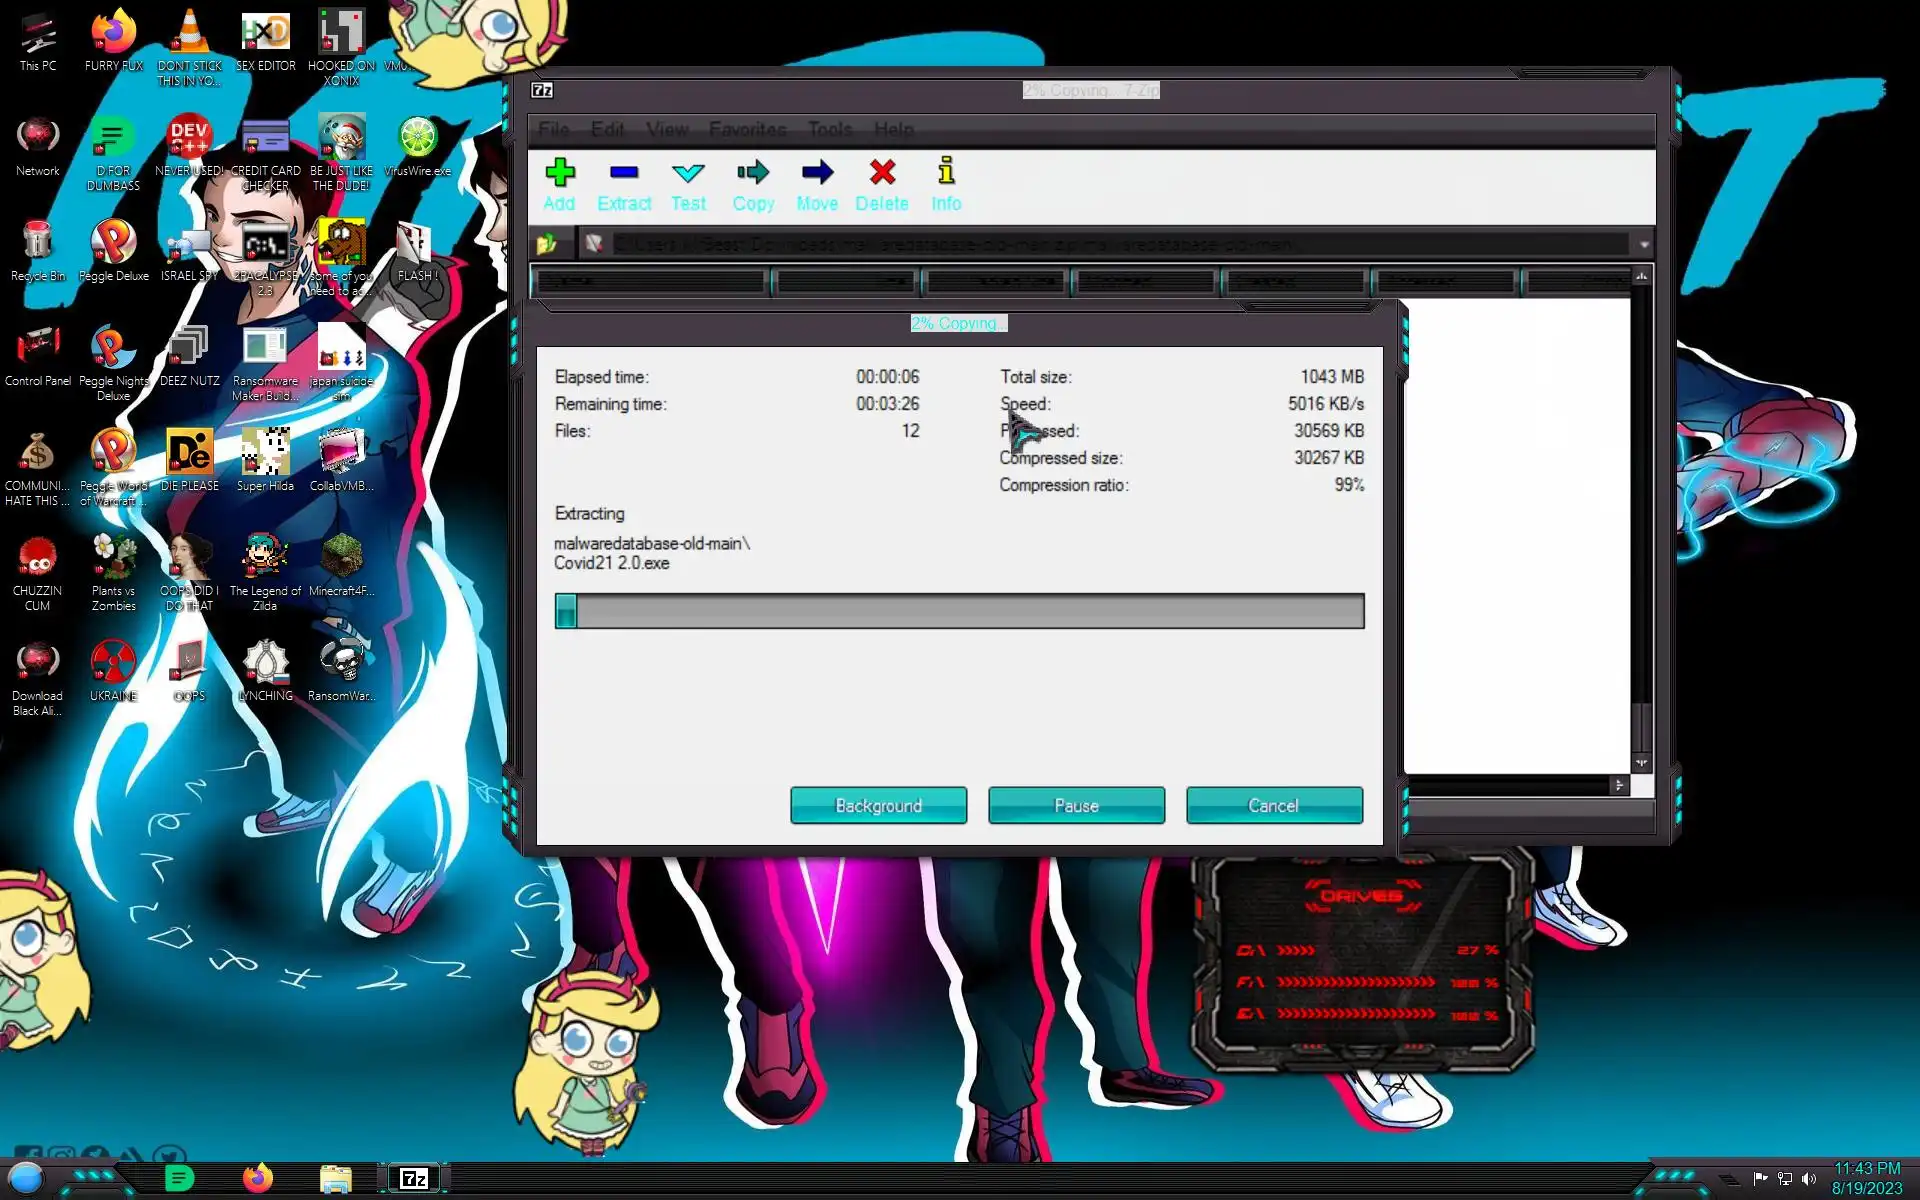Screen dimensions: 1920x1200
Task: Open the address bar path dropdown
Action: [x=1643, y=244]
